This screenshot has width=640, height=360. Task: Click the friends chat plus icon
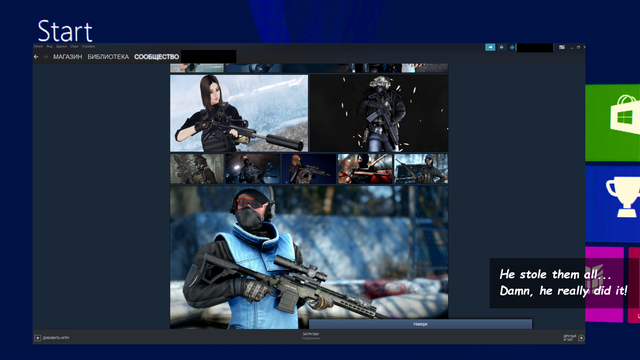(x=581, y=338)
